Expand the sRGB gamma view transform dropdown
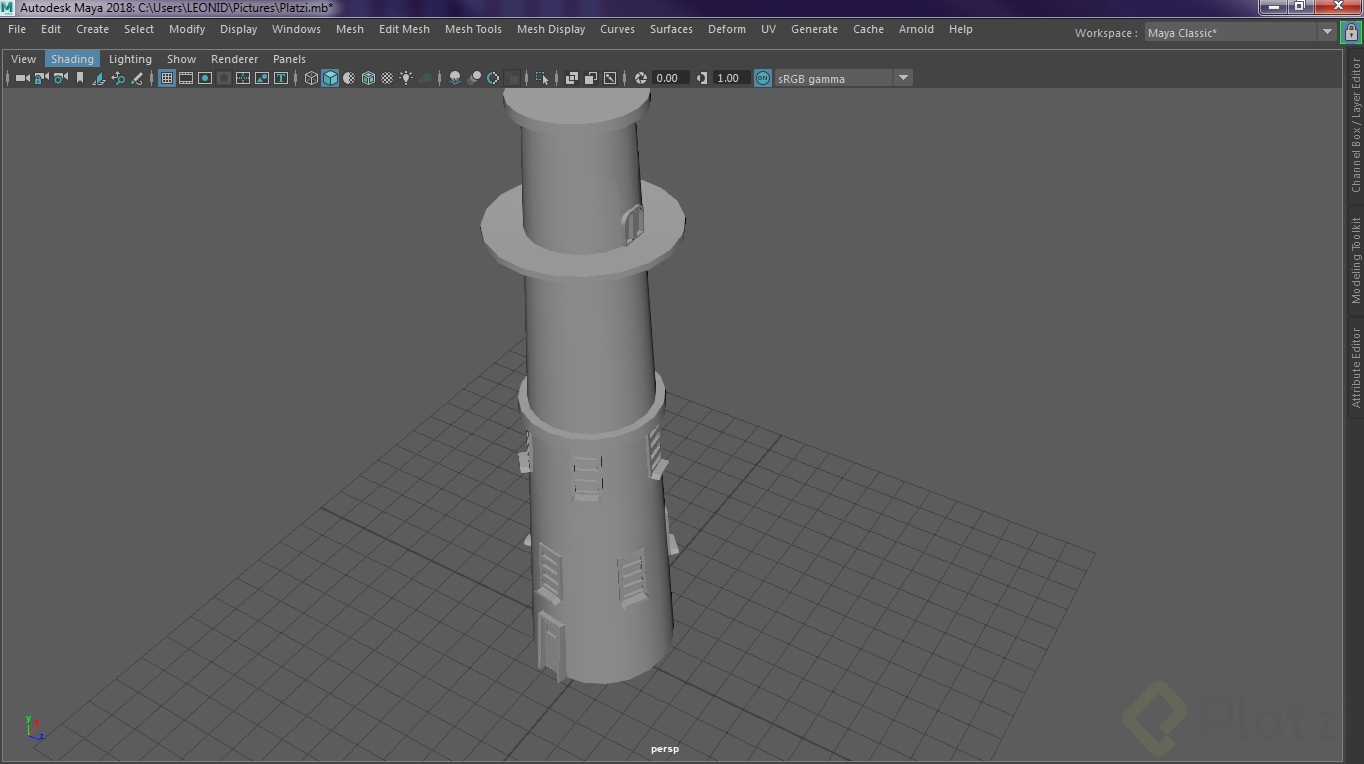 coord(903,78)
